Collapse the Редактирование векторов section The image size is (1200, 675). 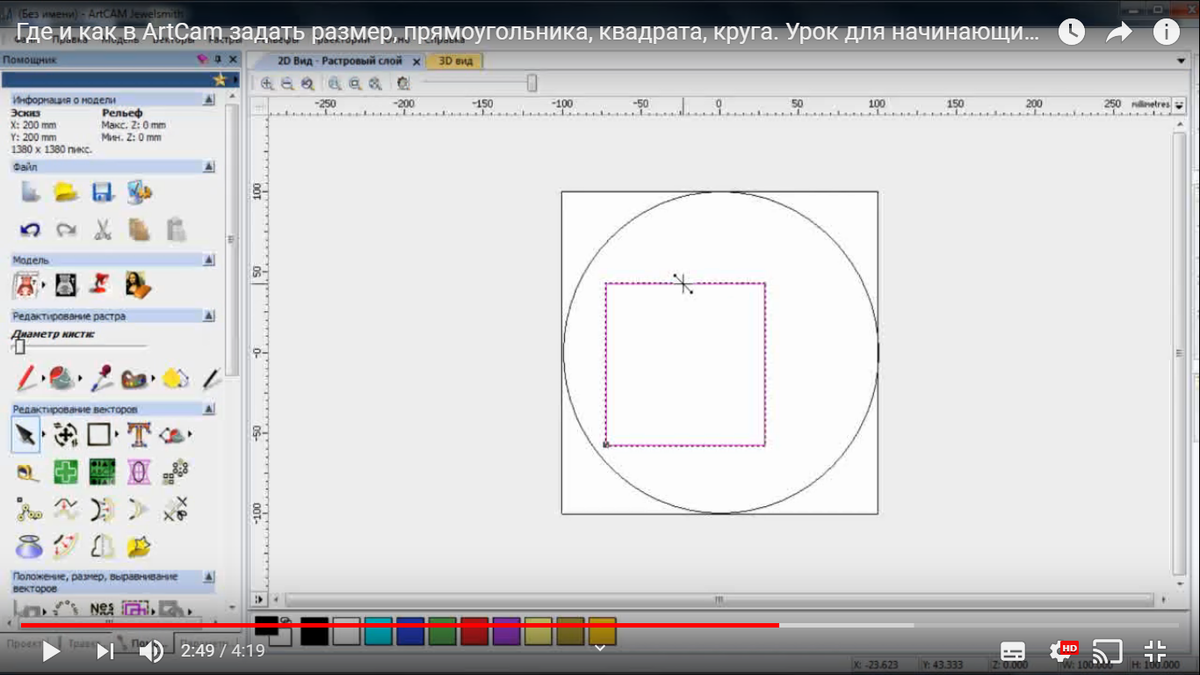coord(208,409)
